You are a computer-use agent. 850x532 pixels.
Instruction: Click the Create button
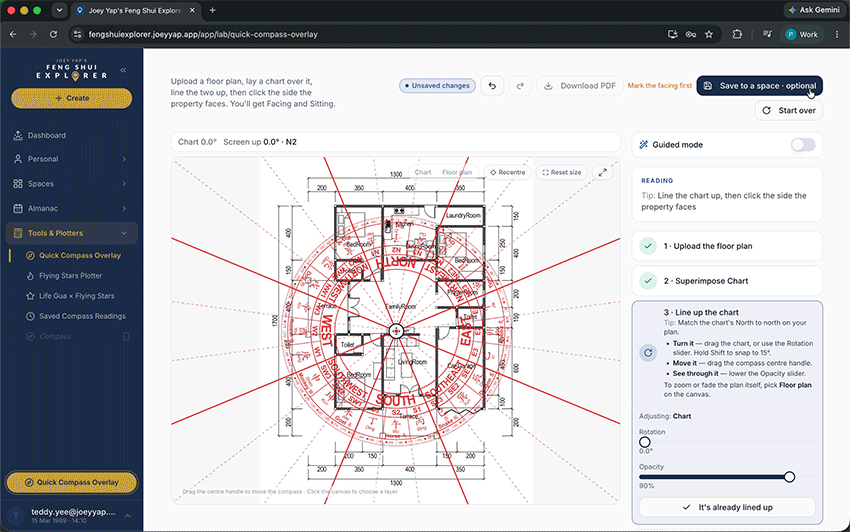click(x=72, y=98)
